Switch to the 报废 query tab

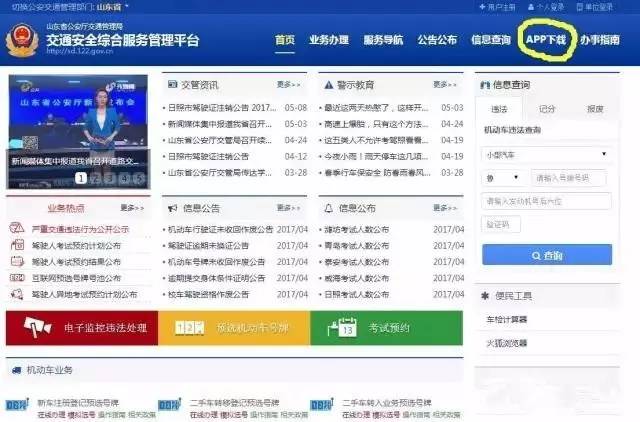click(595, 109)
